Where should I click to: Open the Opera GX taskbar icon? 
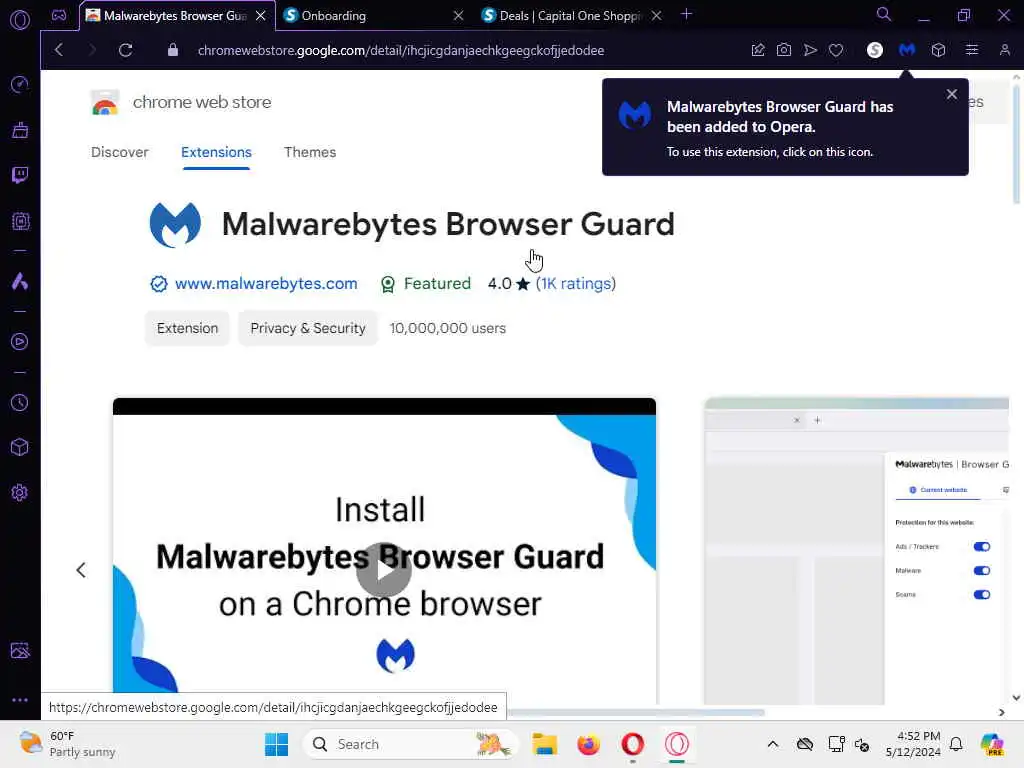click(x=677, y=744)
